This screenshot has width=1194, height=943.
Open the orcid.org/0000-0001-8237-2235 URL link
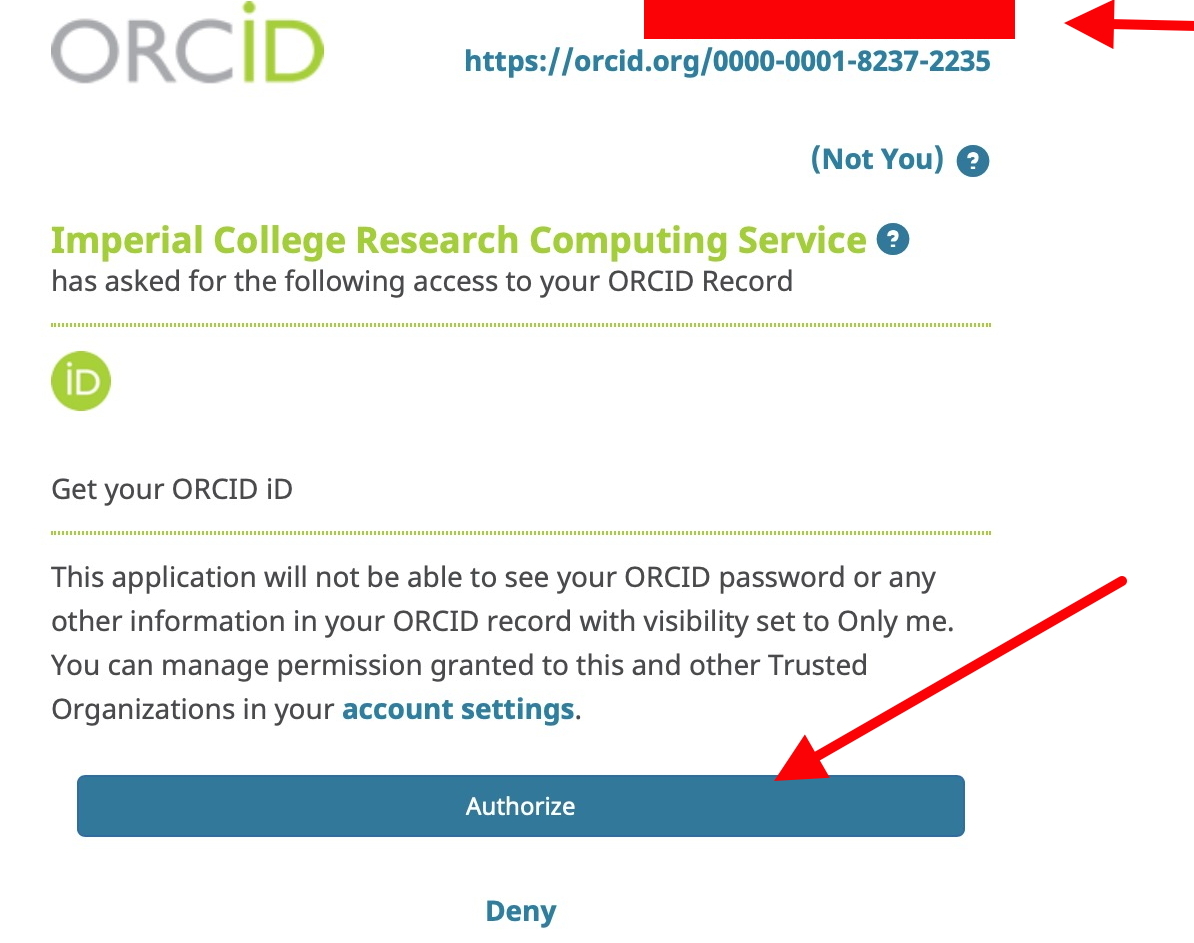tap(727, 62)
